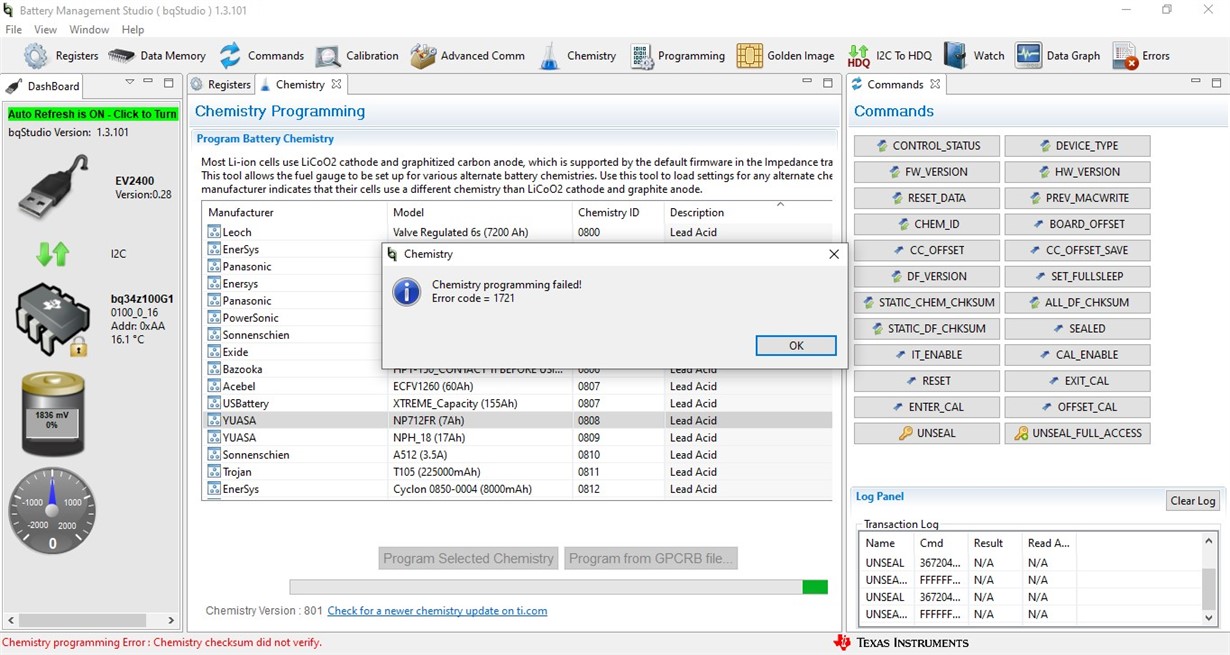The width and height of the screenshot is (1230, 655).
Task: Collapse the chemistry table sort arrow
Action: [780, 204]
